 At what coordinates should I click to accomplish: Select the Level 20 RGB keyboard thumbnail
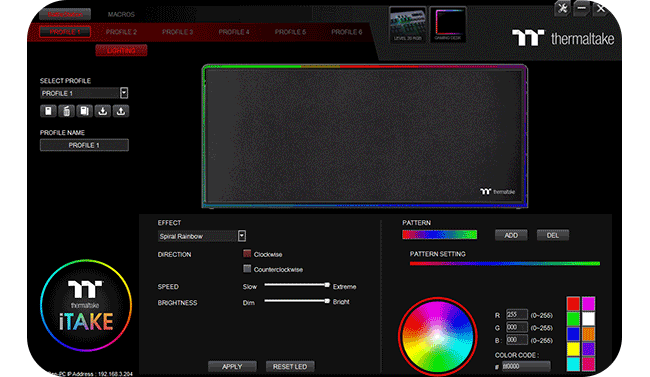(x=408, y=24)
